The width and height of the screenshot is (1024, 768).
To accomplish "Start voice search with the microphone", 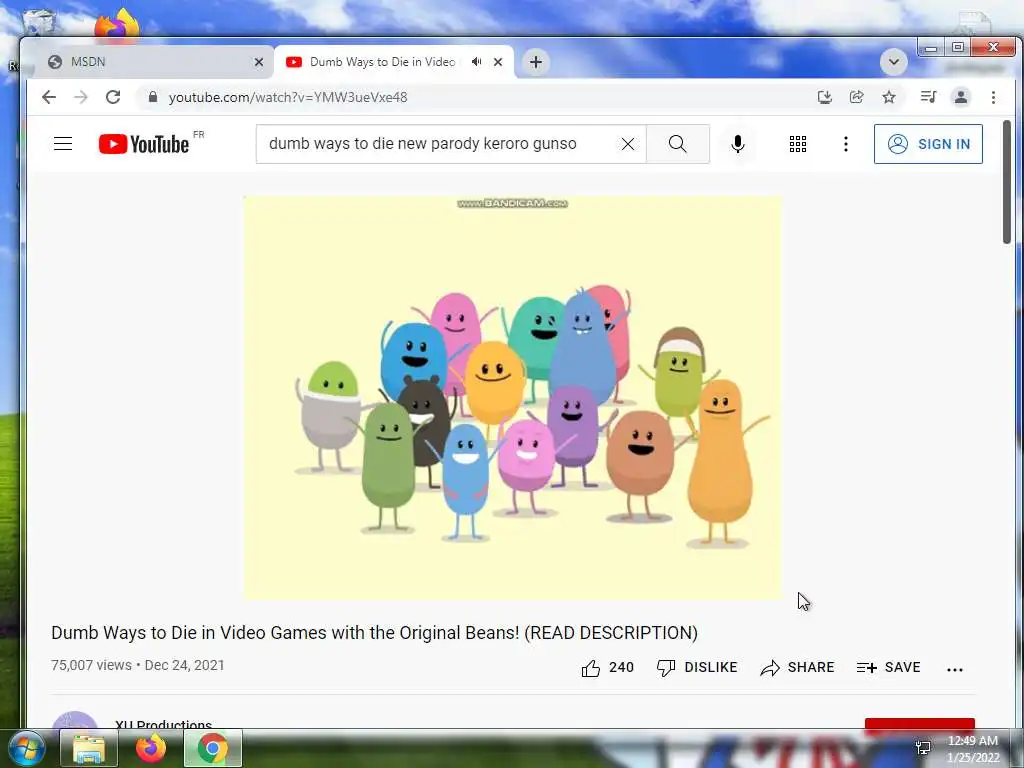I will (x=738, y=144).
